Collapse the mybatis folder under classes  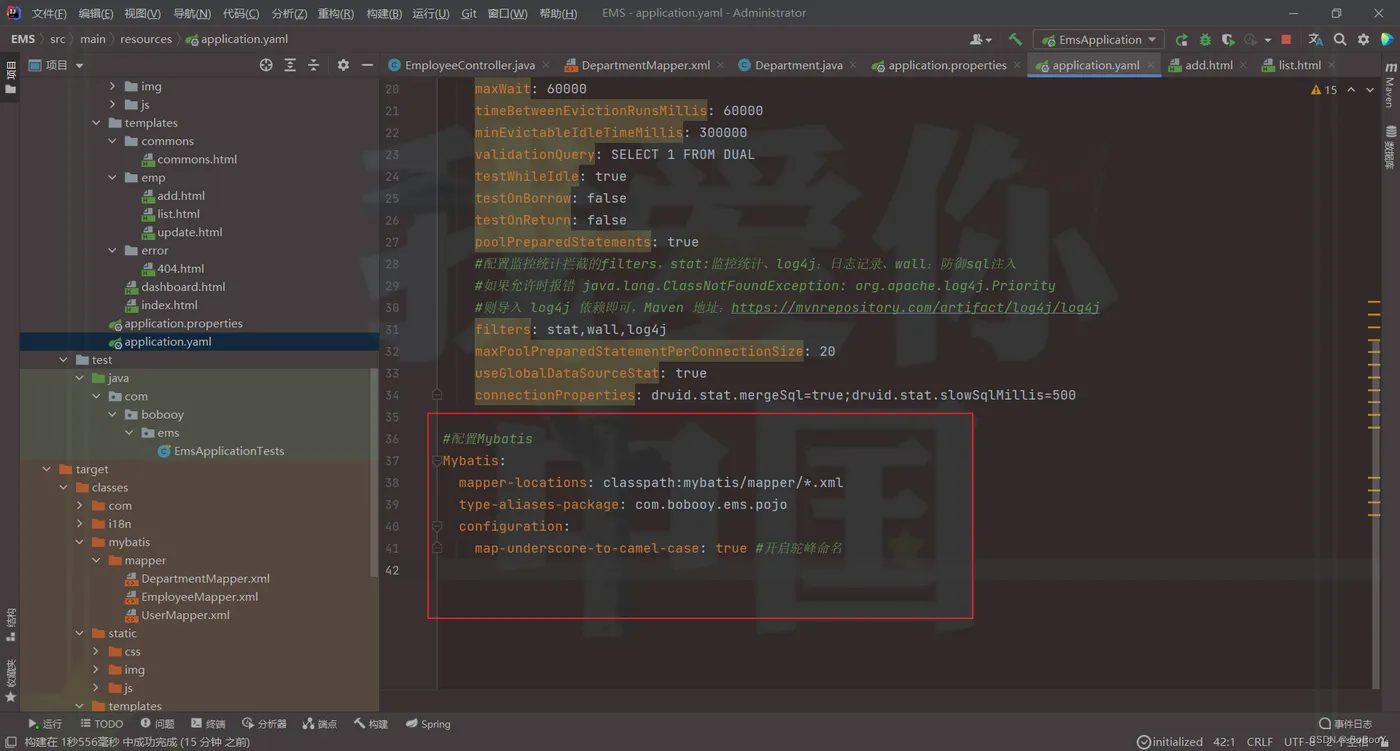pyautogui.click(x=80, y=542)
